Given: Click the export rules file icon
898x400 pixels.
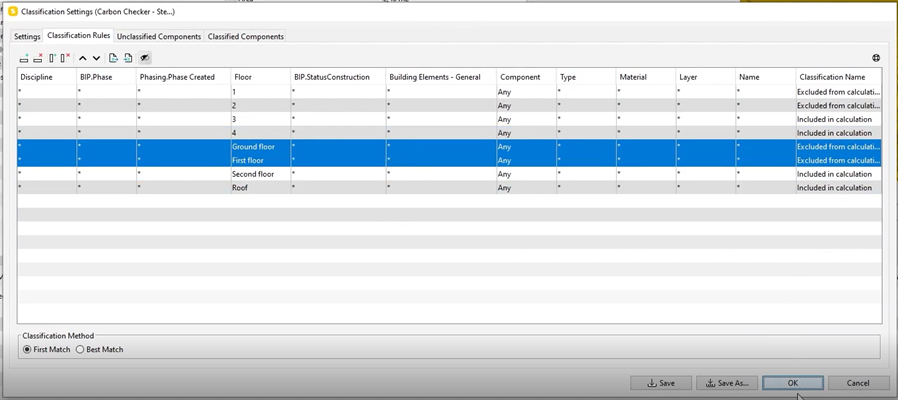Looking at the screenshot, I should coord(114,58).
